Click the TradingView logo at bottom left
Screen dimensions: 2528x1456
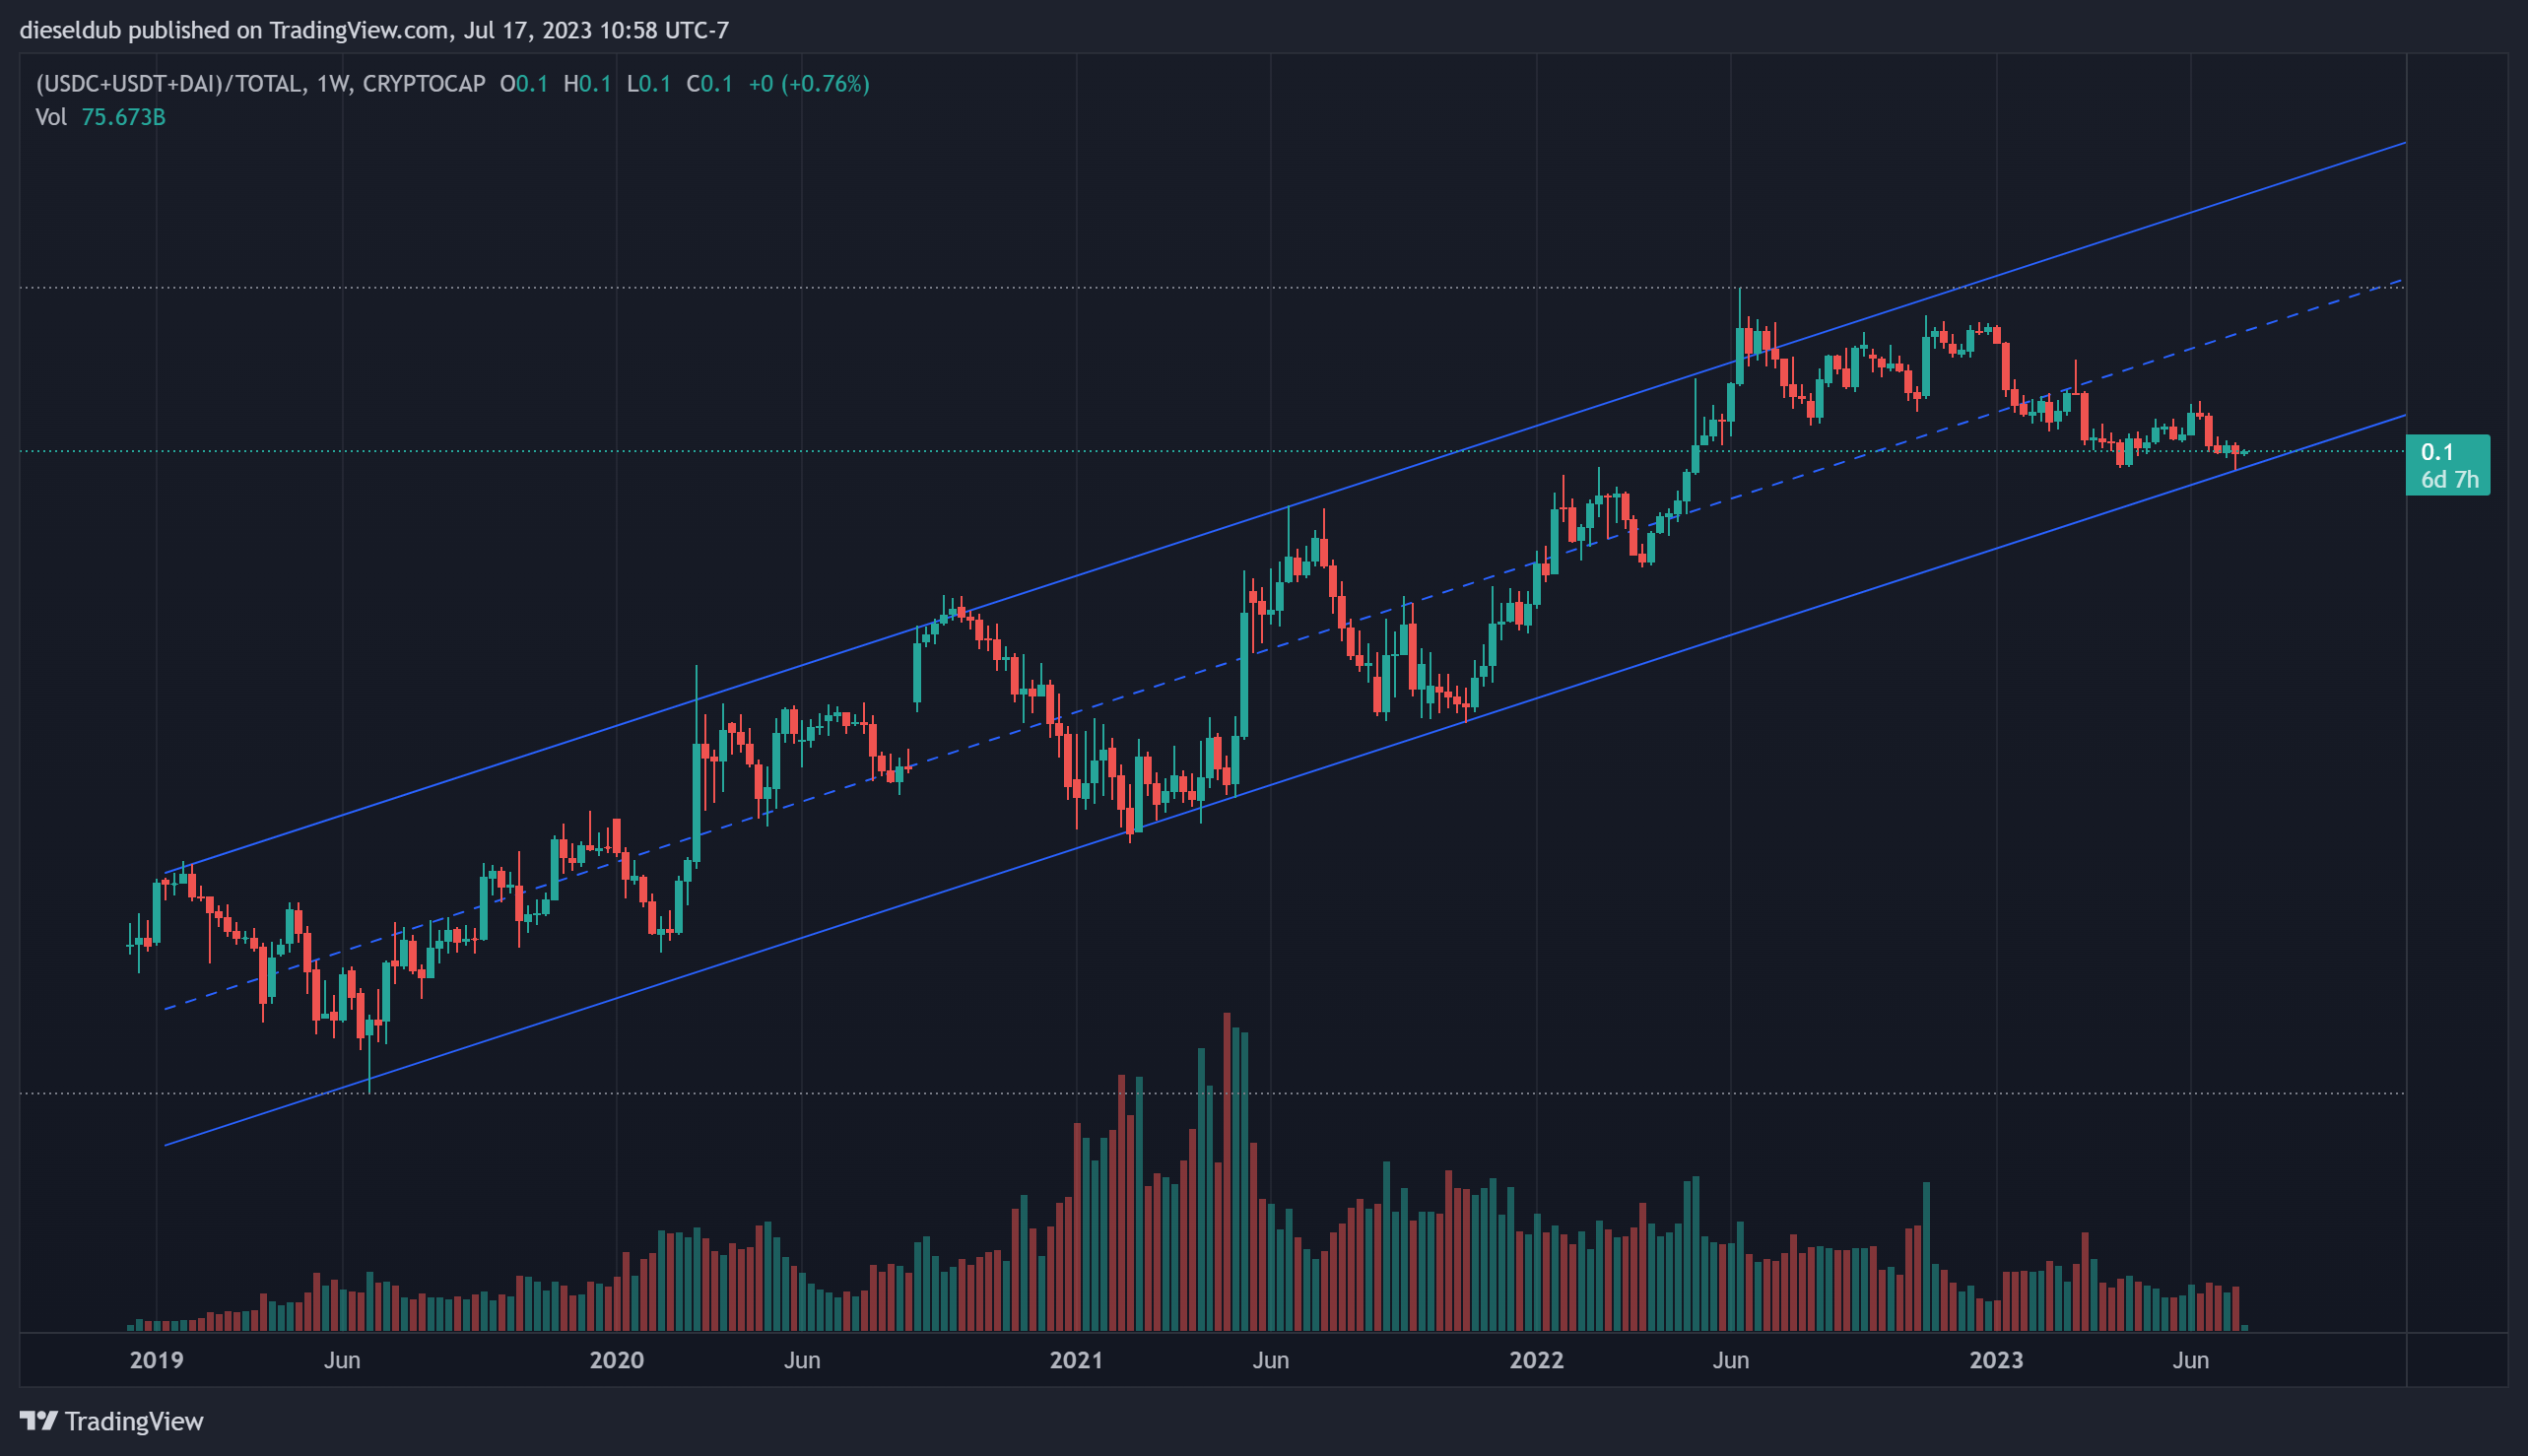(x=111, y=1421)
